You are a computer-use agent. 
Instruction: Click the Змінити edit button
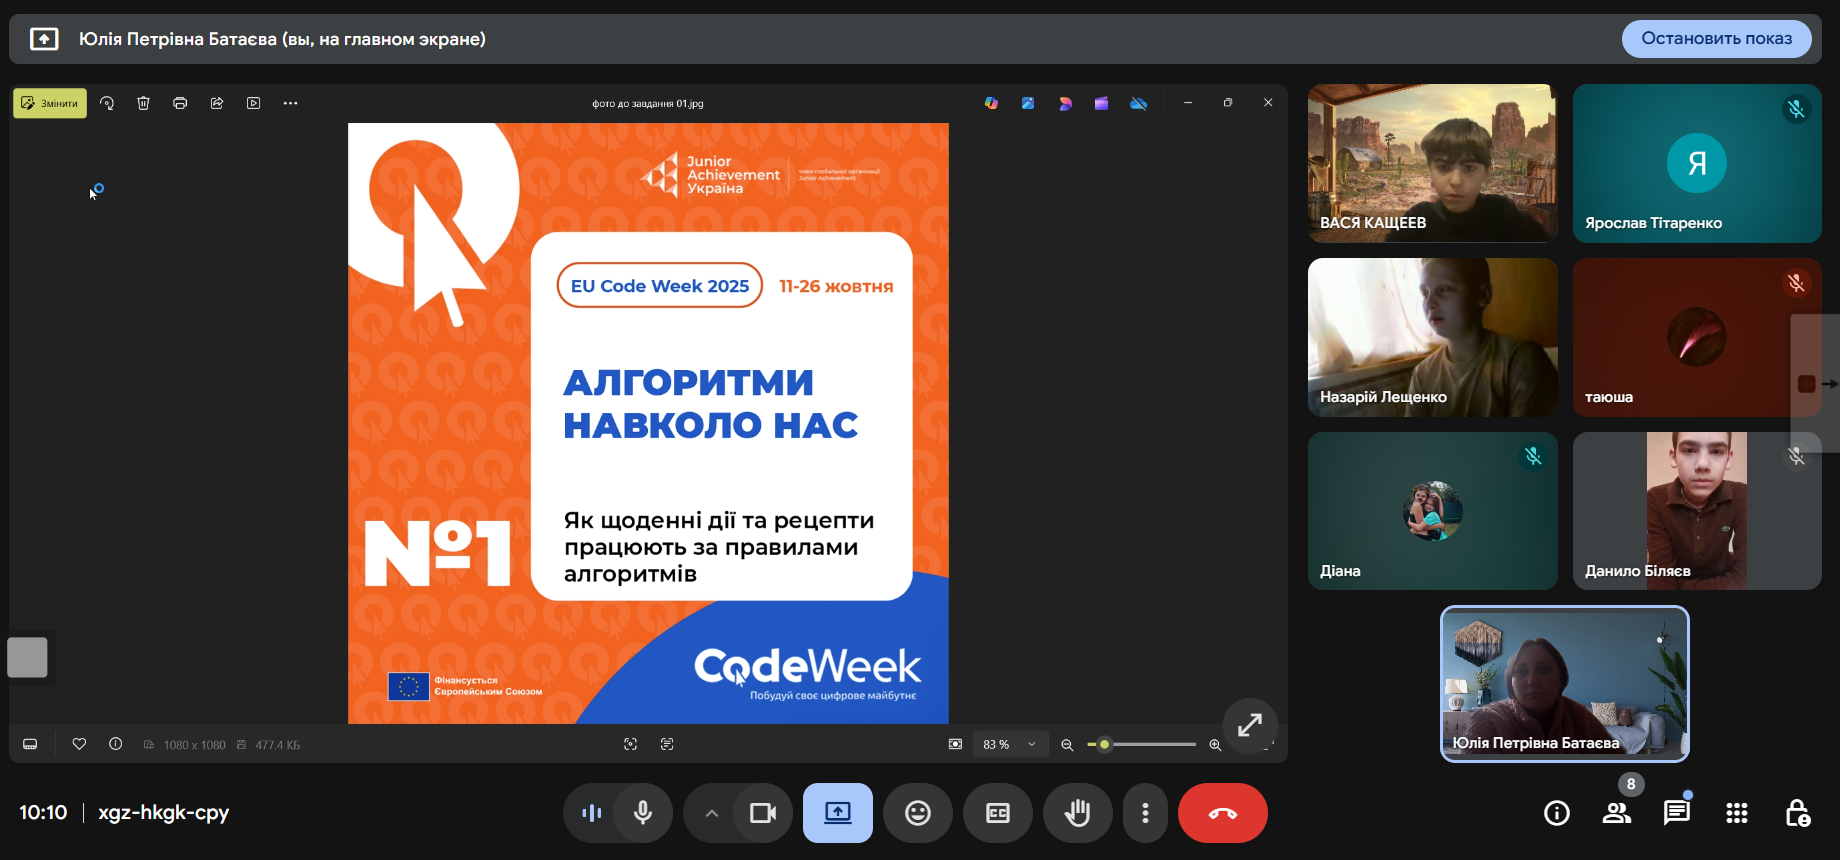[x=50, y=103]
